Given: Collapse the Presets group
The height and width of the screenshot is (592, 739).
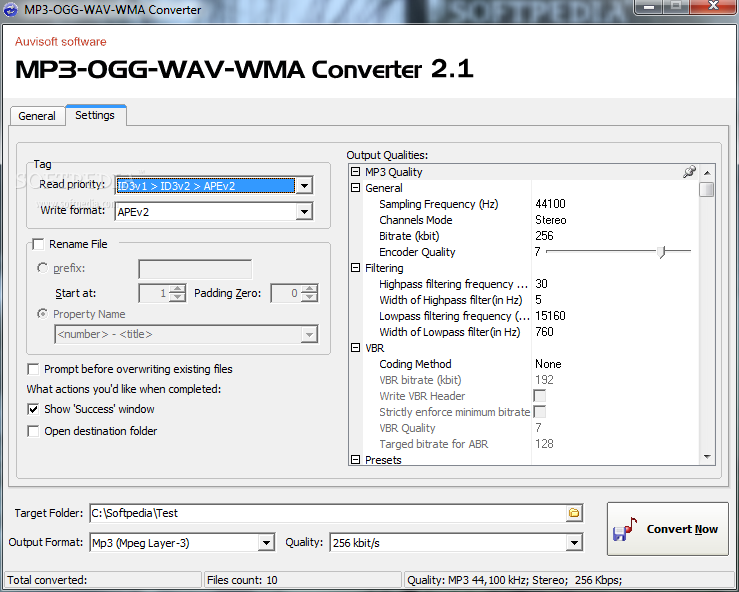Looking at the screenshot, I should pos(356,460).
